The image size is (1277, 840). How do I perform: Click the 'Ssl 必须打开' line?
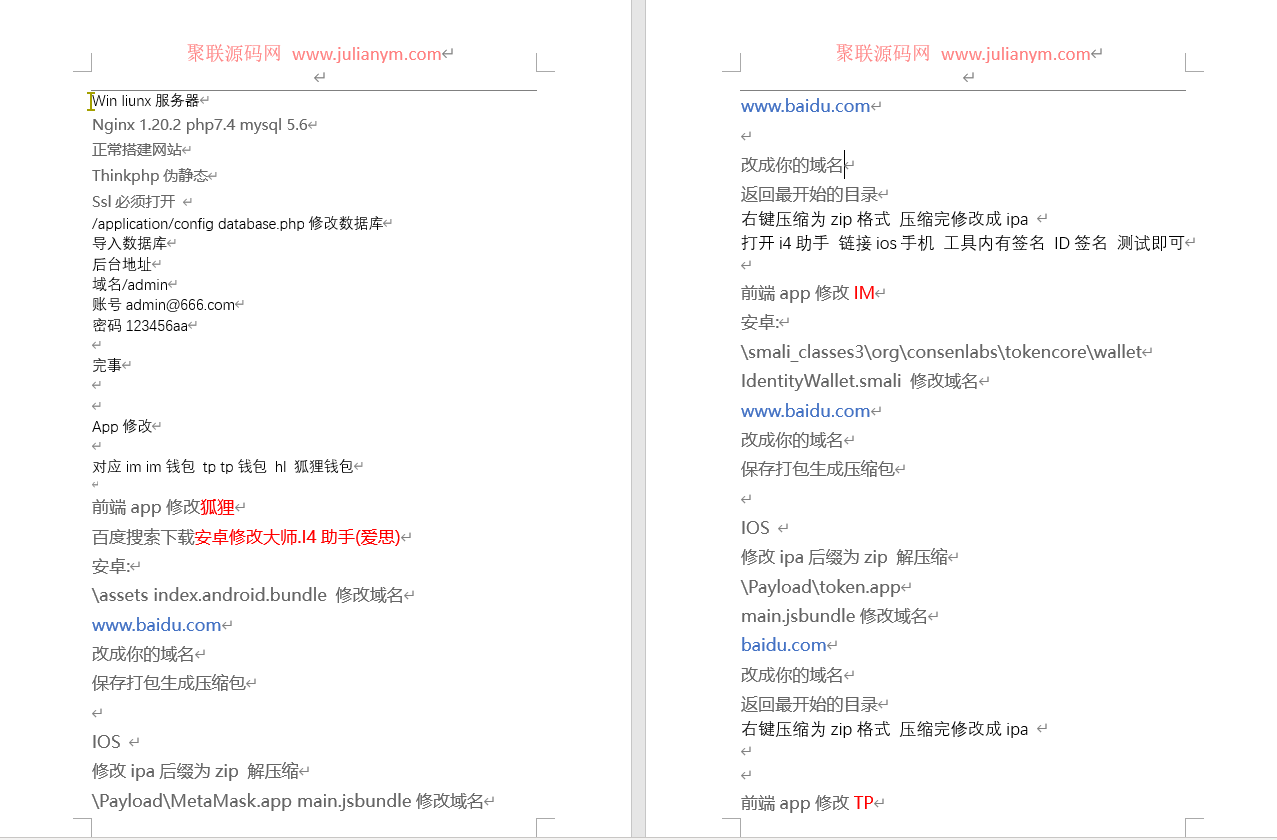[x=134, y=202]
